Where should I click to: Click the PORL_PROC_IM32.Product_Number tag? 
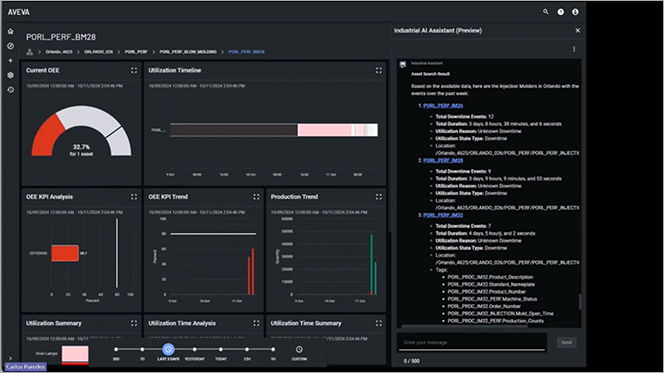point(487,292)
